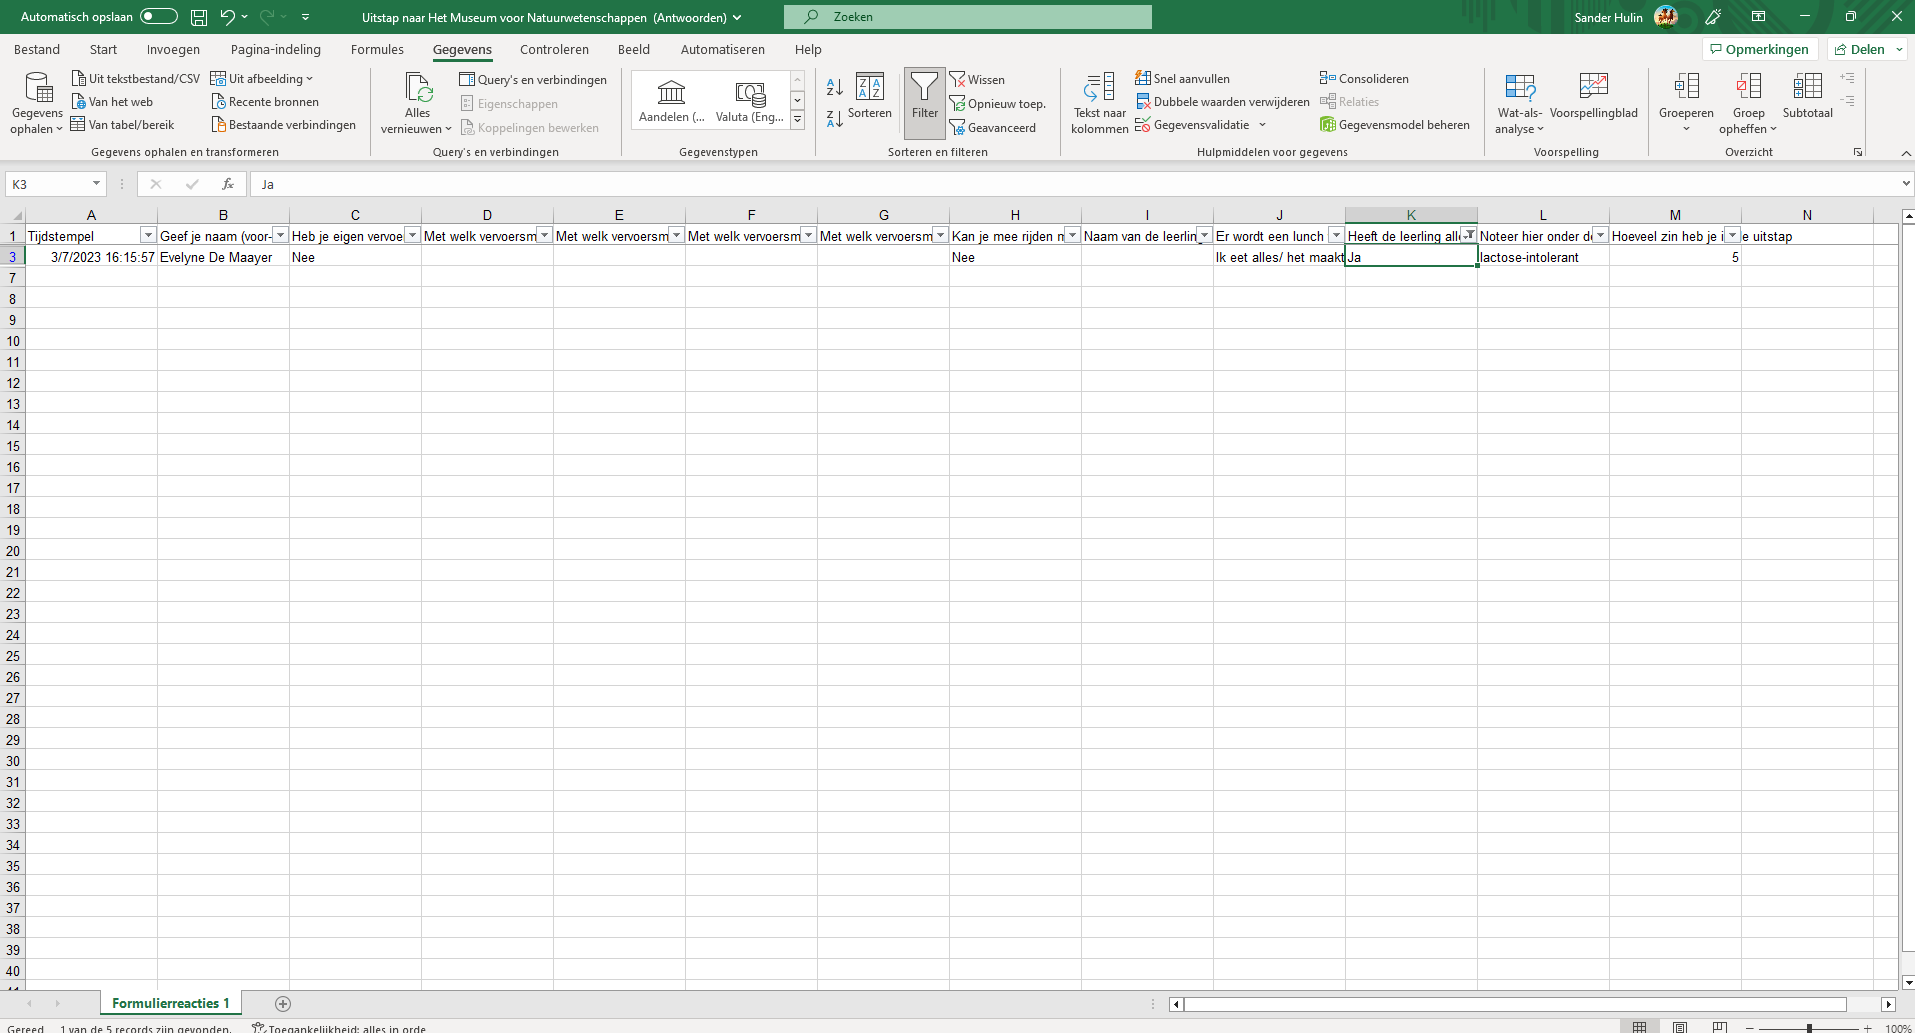Click the Name Box showing K3

[55, 184]
